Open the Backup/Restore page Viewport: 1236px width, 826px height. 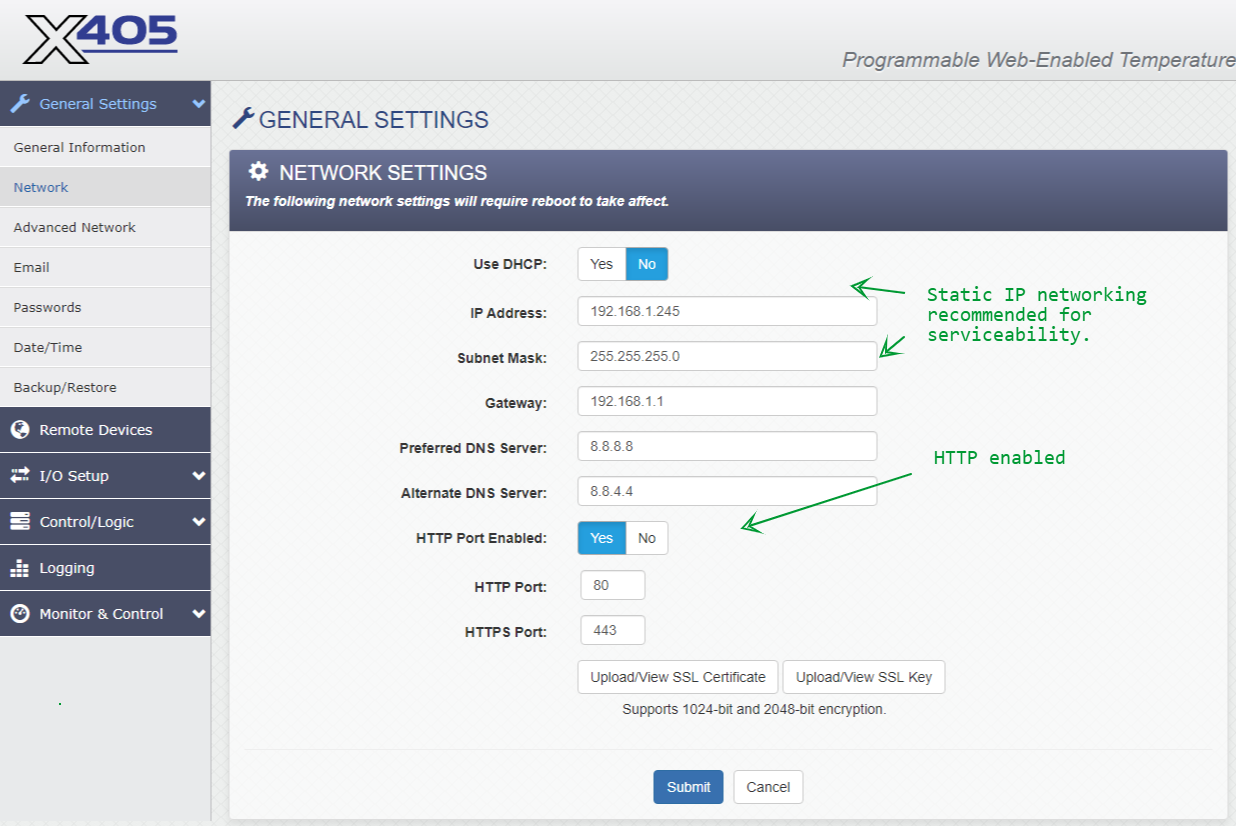coord(65,387)
